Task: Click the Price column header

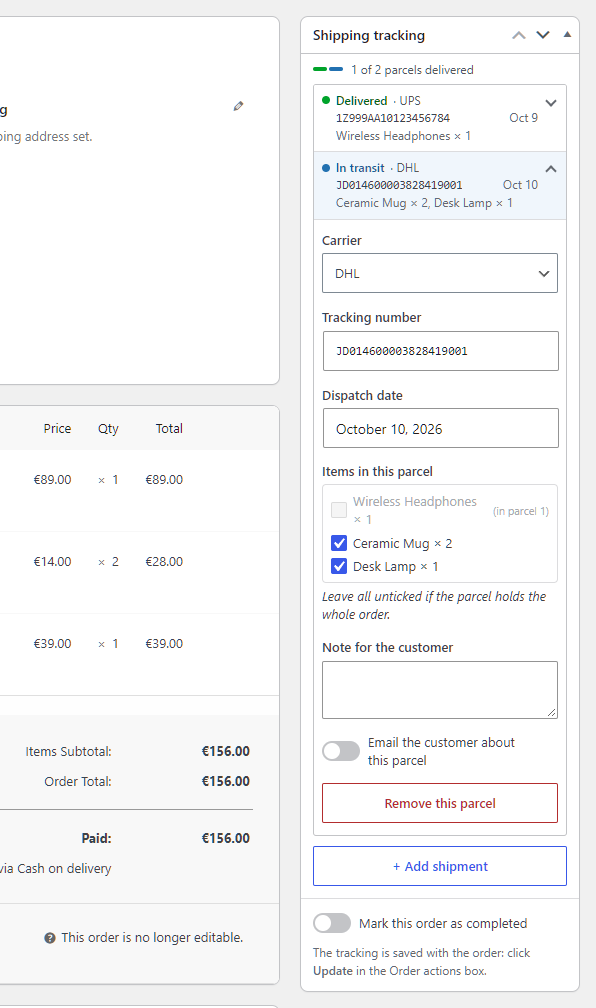Action: click(x=57, y=429)
